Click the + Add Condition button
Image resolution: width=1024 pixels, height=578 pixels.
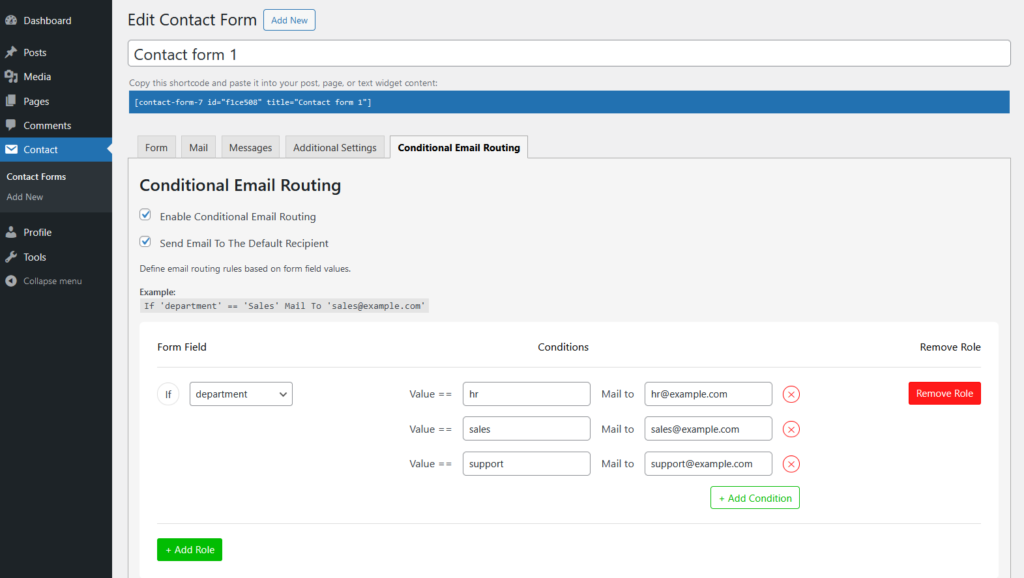point(755,498)
